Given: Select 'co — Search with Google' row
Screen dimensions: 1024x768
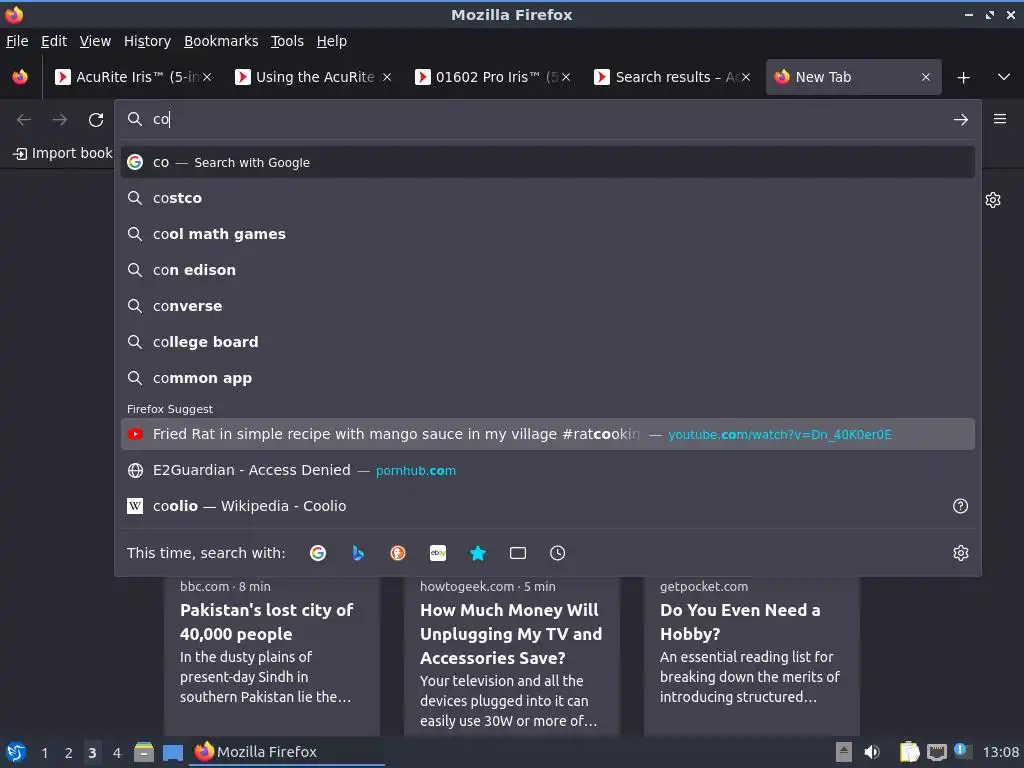Looking at the screenshot, I should click(x=547, y=162).
